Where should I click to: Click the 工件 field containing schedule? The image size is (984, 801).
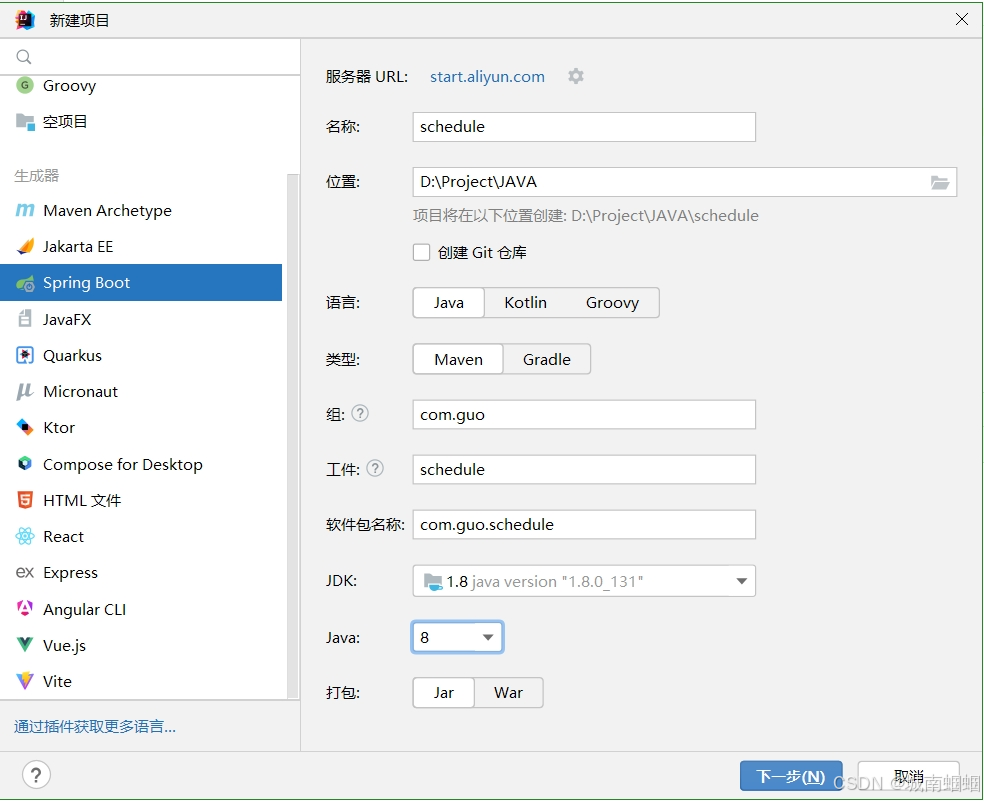(584, 470)
